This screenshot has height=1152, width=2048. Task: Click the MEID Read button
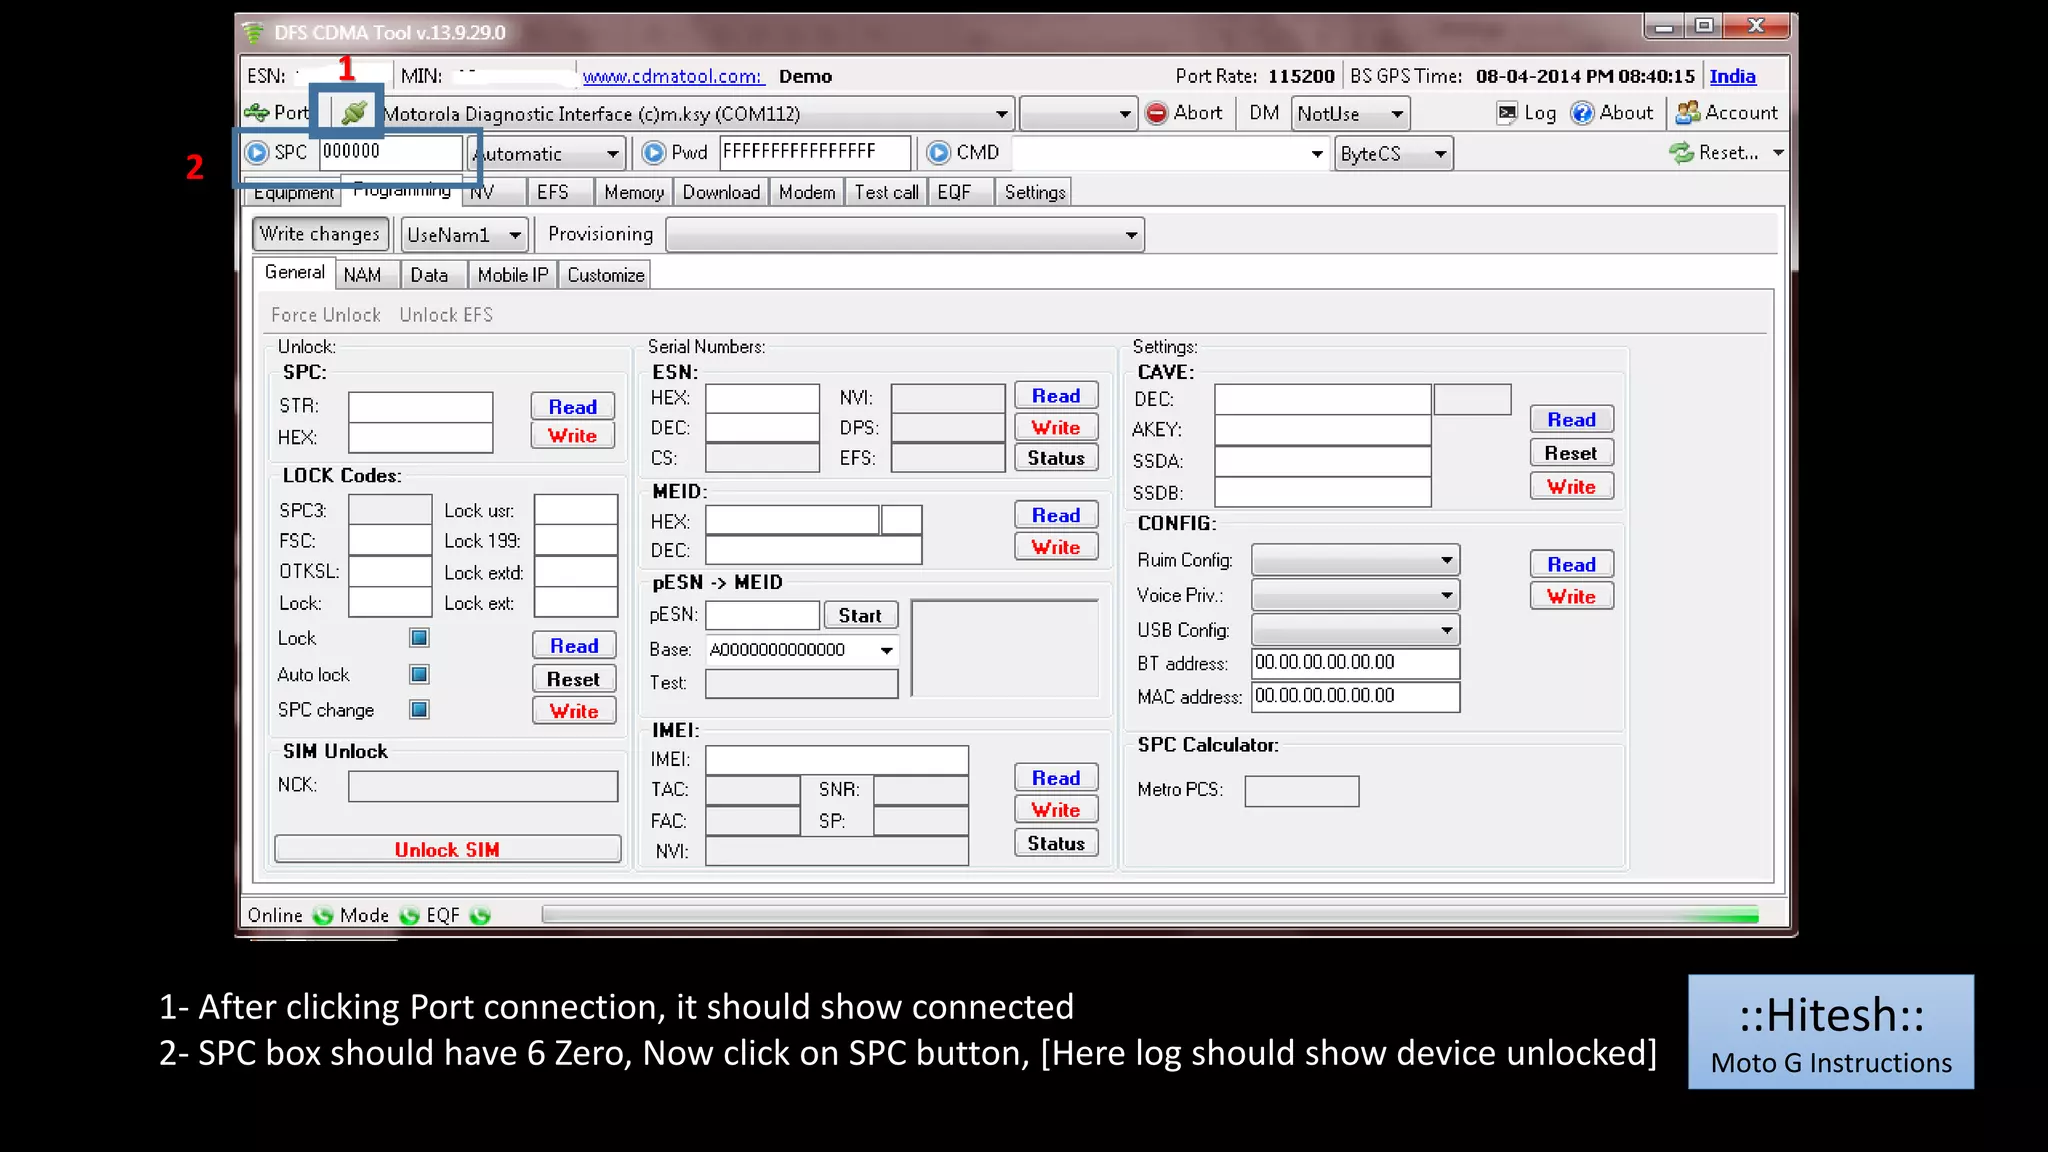1056,515
